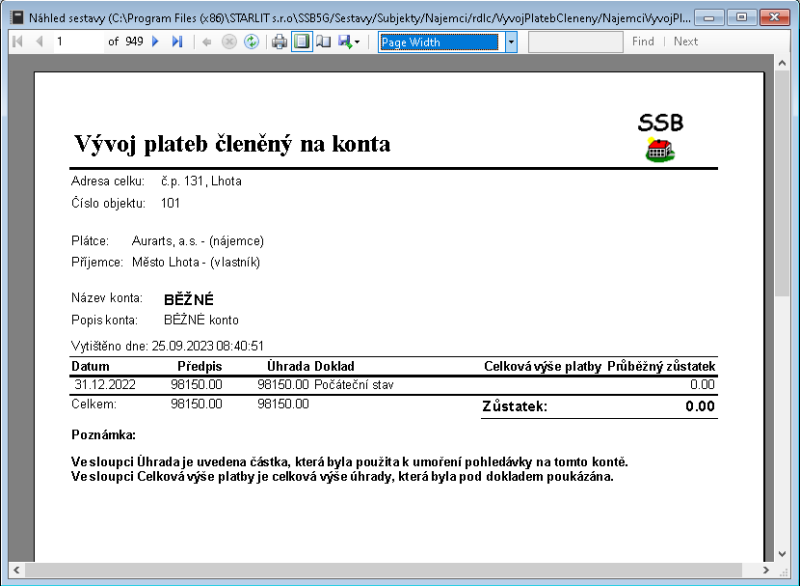Click the SSB house logo
The height and width of the screenshot is (586, 800).
(660, 151)
